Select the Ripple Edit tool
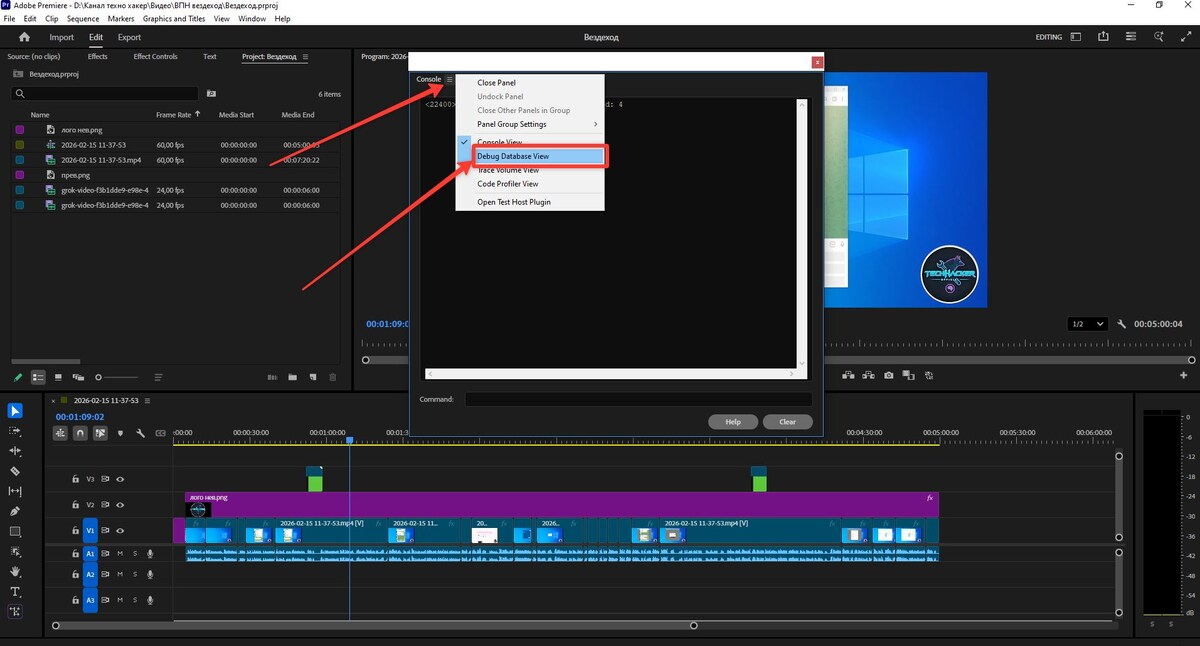The image size is (1200, 646). click(x=15, y=451)
